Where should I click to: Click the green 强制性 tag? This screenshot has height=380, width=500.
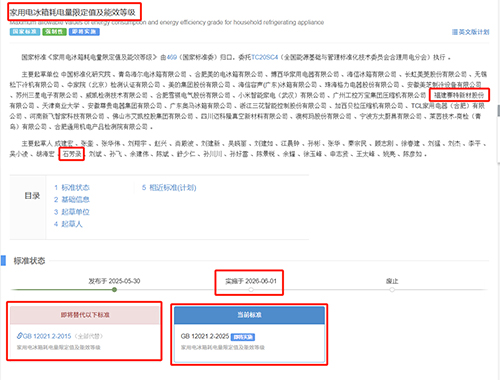[x=54, y=32]
